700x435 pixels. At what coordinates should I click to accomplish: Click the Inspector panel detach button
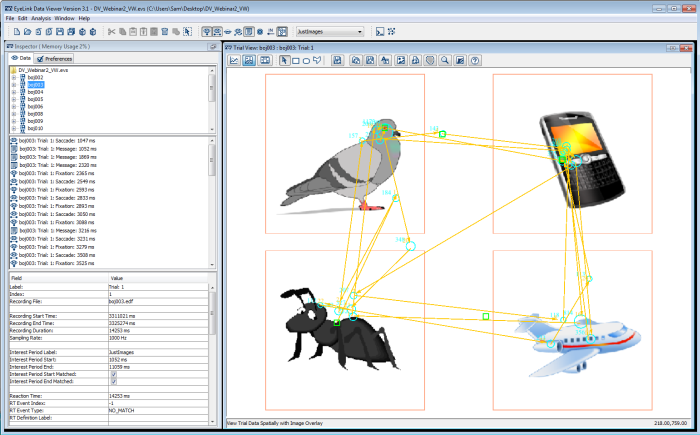[212, 46]
